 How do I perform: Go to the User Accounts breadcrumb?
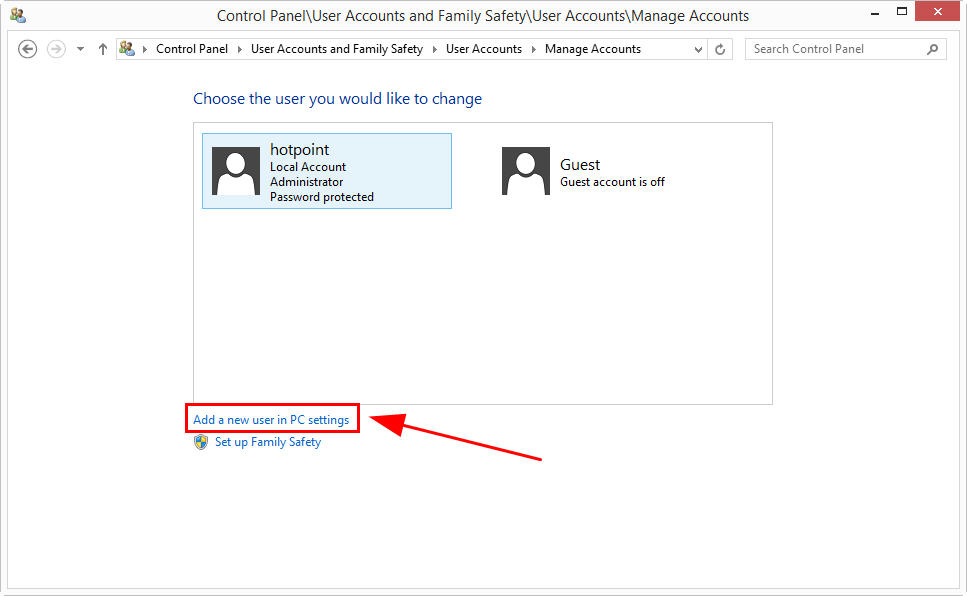click(x=484, y=49)
